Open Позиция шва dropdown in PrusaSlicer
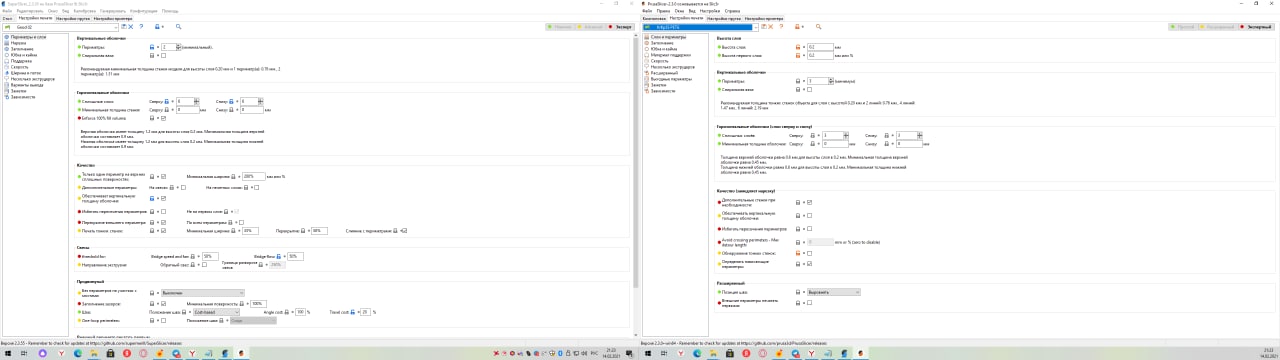Screen dimensions: 1280x360 (834, 292)
